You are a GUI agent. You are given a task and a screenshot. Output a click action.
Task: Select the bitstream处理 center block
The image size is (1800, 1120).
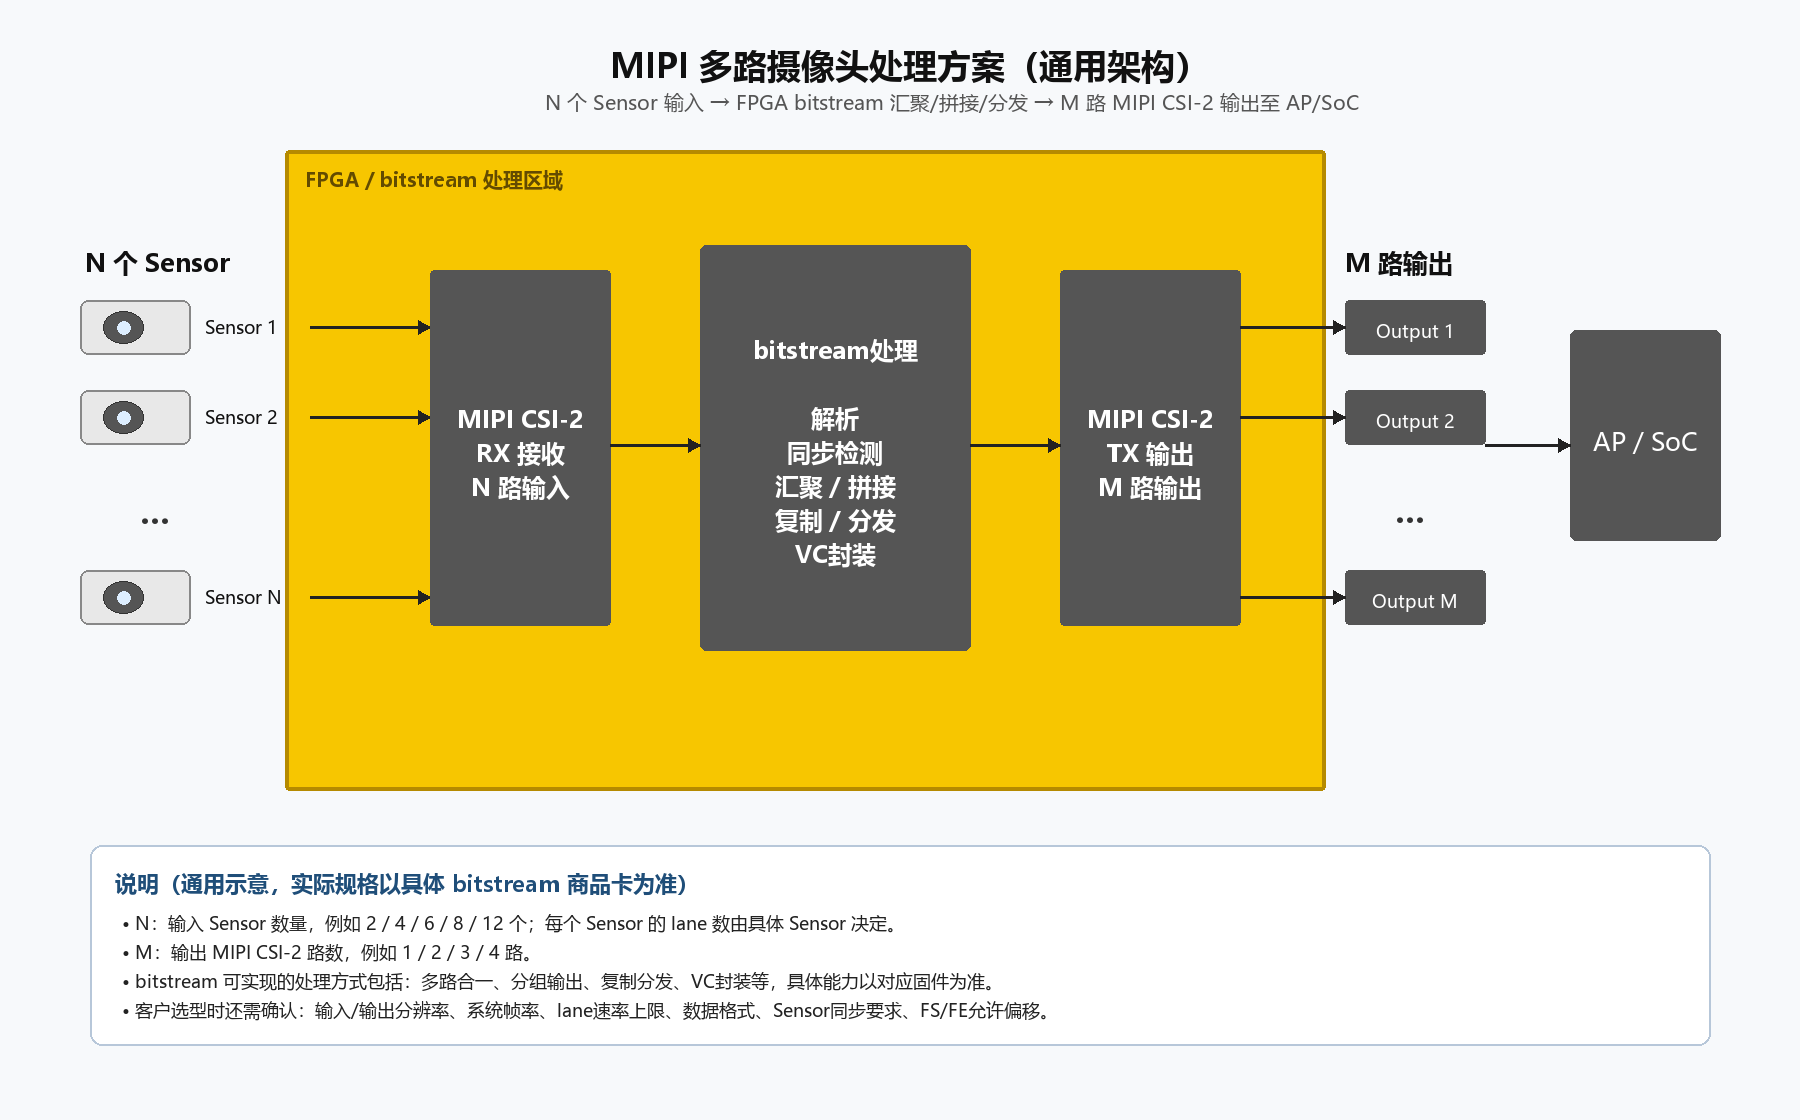point(835,448)
